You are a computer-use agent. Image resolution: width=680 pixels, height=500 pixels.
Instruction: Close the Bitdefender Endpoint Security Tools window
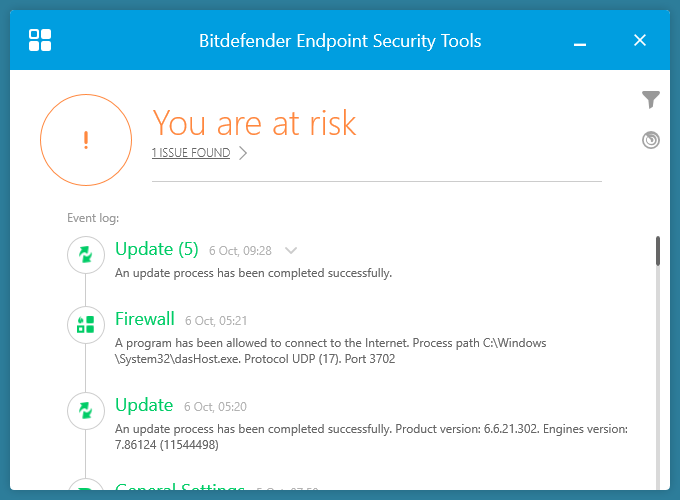tap(641, 41)
